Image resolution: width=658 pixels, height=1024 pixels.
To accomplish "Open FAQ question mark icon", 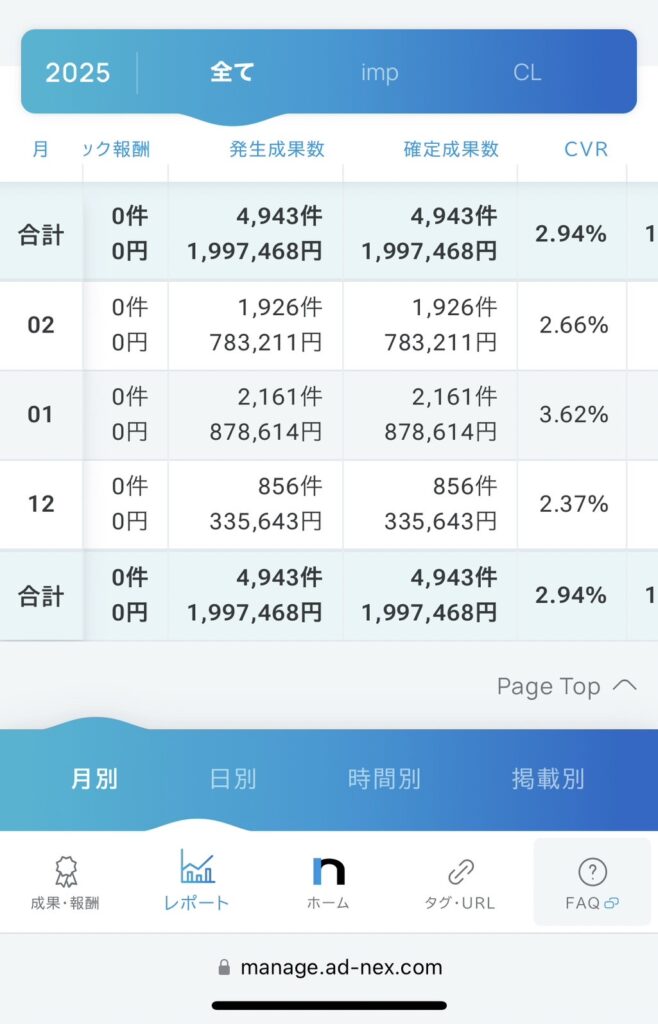I will tap(592, 872).
